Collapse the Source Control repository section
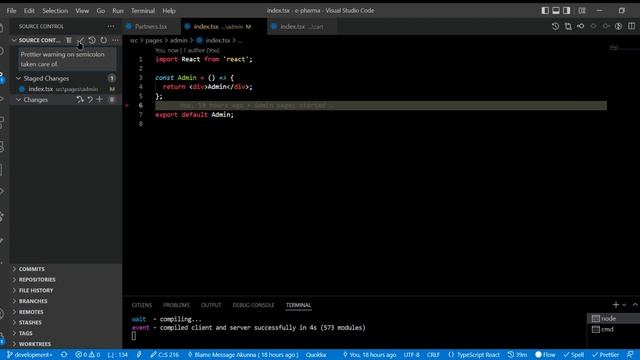 14,40
